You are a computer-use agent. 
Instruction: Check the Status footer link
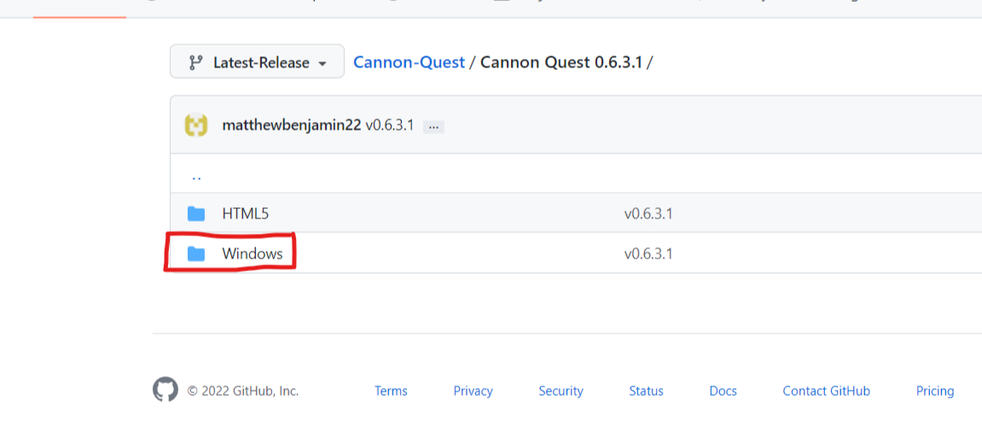tap(646, 391)
